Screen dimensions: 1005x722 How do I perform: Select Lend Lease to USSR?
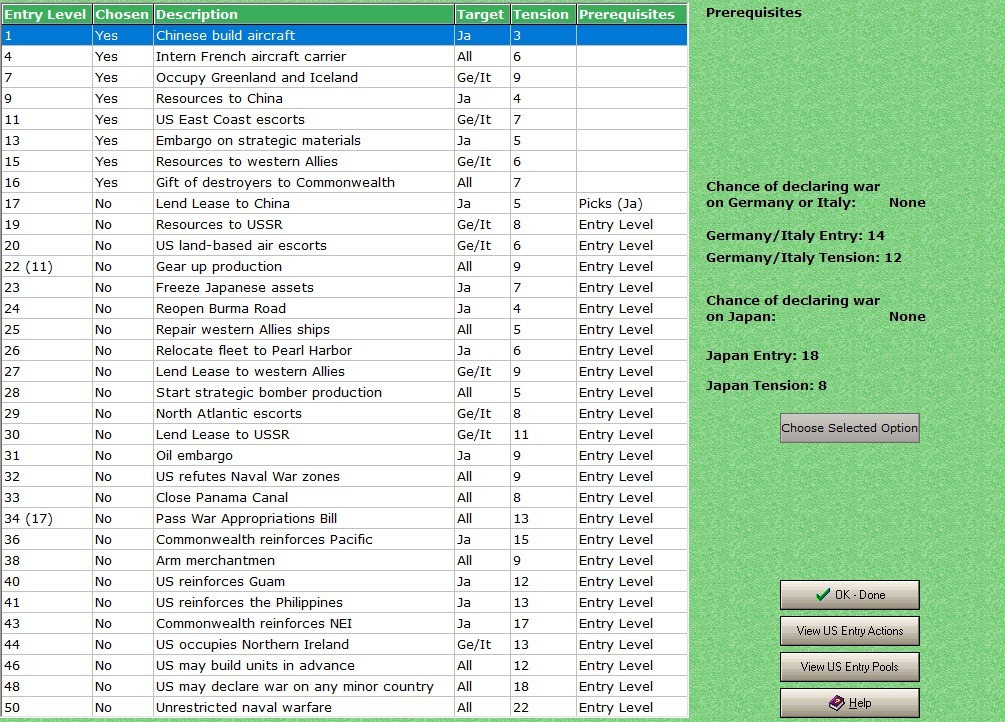(x=345, y=435)
